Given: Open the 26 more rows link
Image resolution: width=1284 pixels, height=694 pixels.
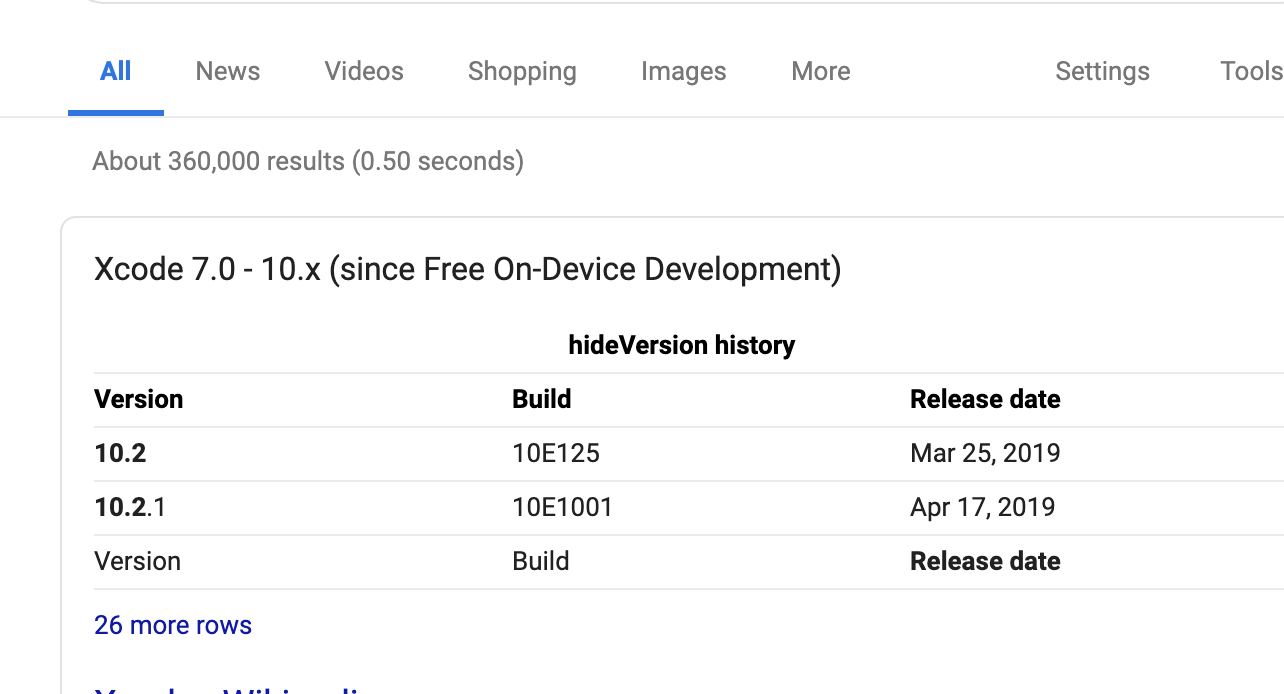Looking at the screenshot, I should 172,624.
